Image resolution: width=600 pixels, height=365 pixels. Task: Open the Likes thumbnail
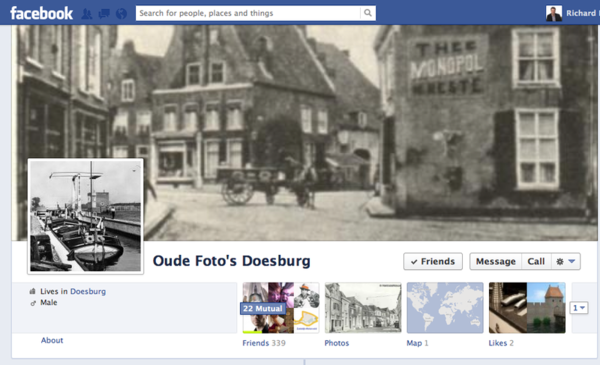tap(527, 308)
